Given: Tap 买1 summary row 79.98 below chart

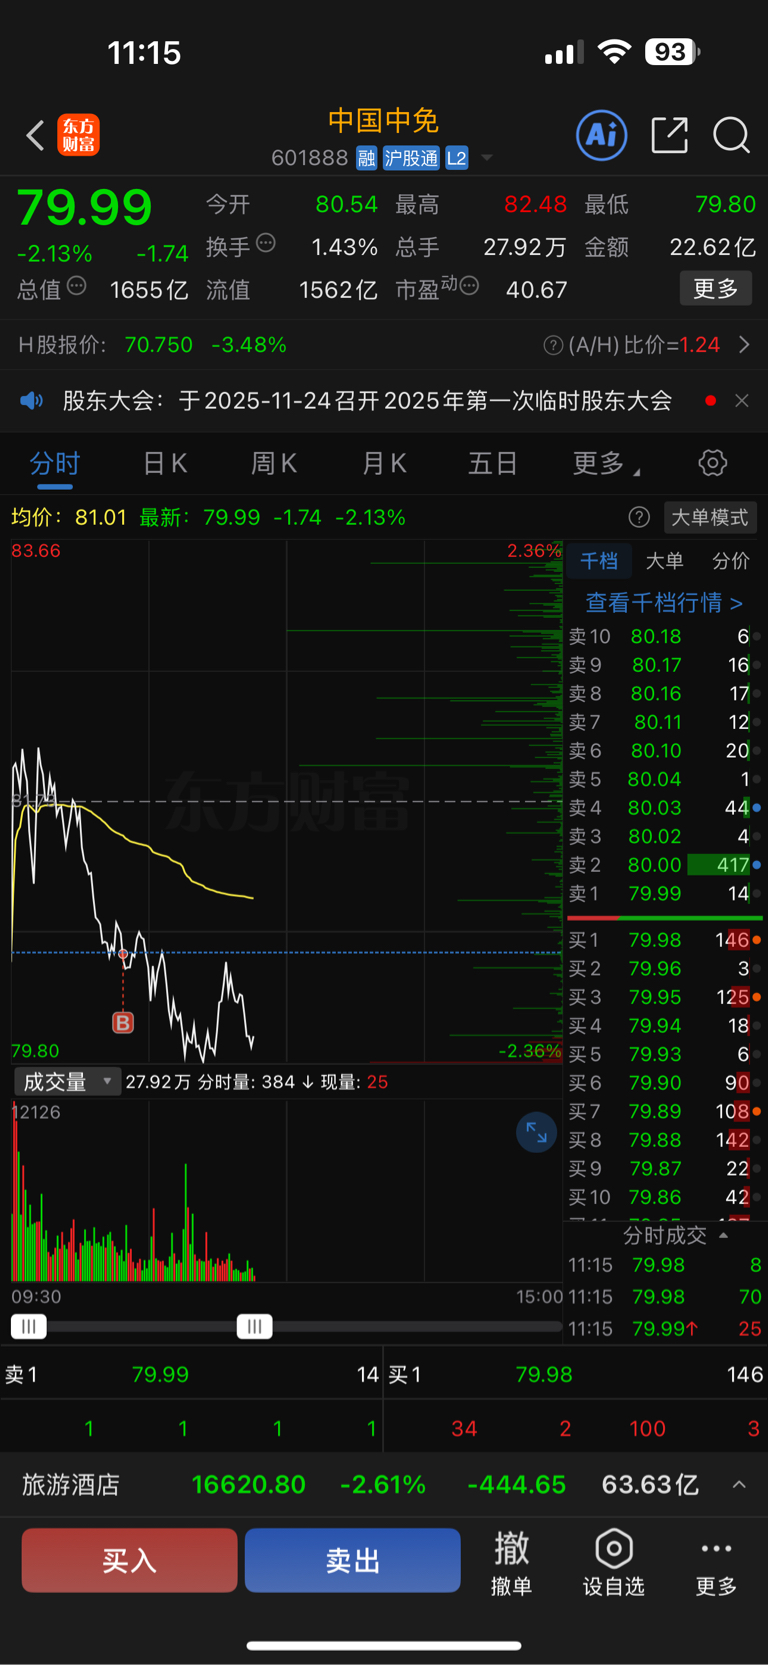Looking at the screenshot, I should coord(576,1375).
